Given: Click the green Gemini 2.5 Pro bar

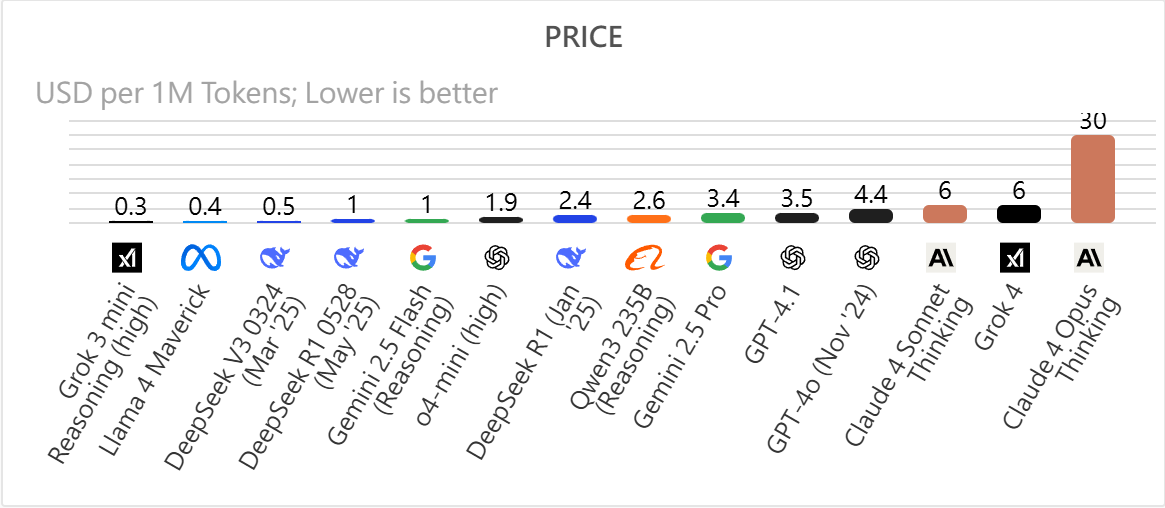Looking at the screenshot, I should tap(723, 218).
